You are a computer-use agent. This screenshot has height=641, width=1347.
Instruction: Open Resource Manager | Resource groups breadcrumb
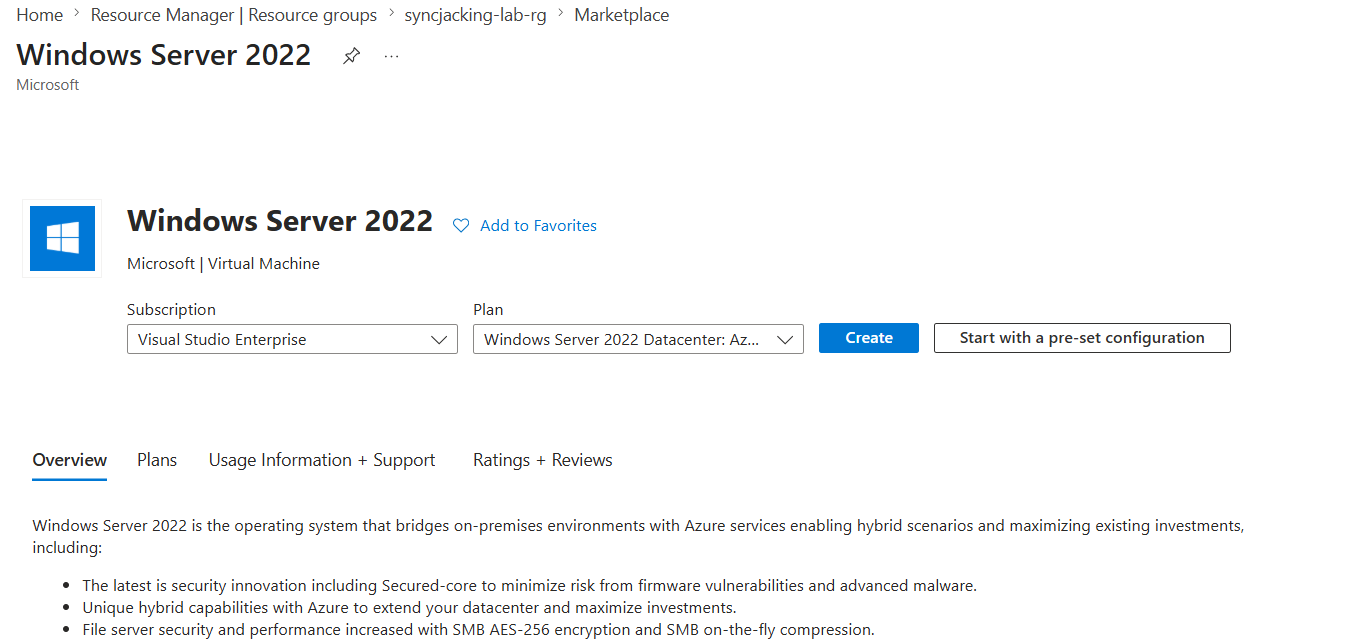click(234, 15)
